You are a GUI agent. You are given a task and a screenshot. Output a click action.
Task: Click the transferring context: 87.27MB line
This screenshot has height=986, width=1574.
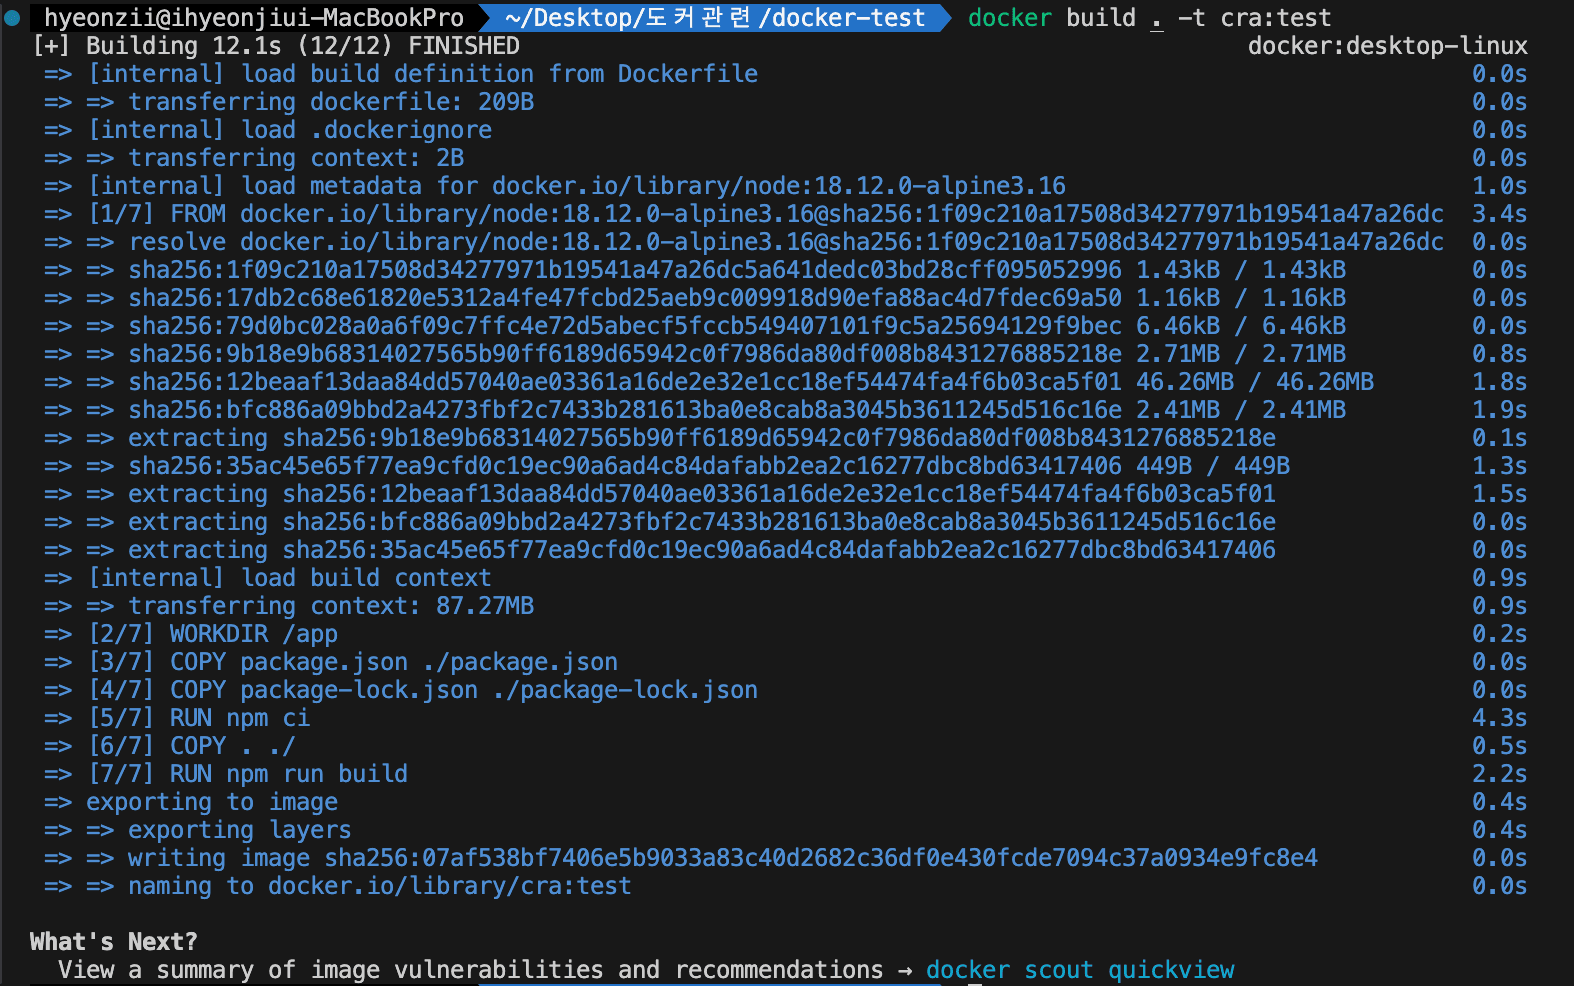coord(330,606)
